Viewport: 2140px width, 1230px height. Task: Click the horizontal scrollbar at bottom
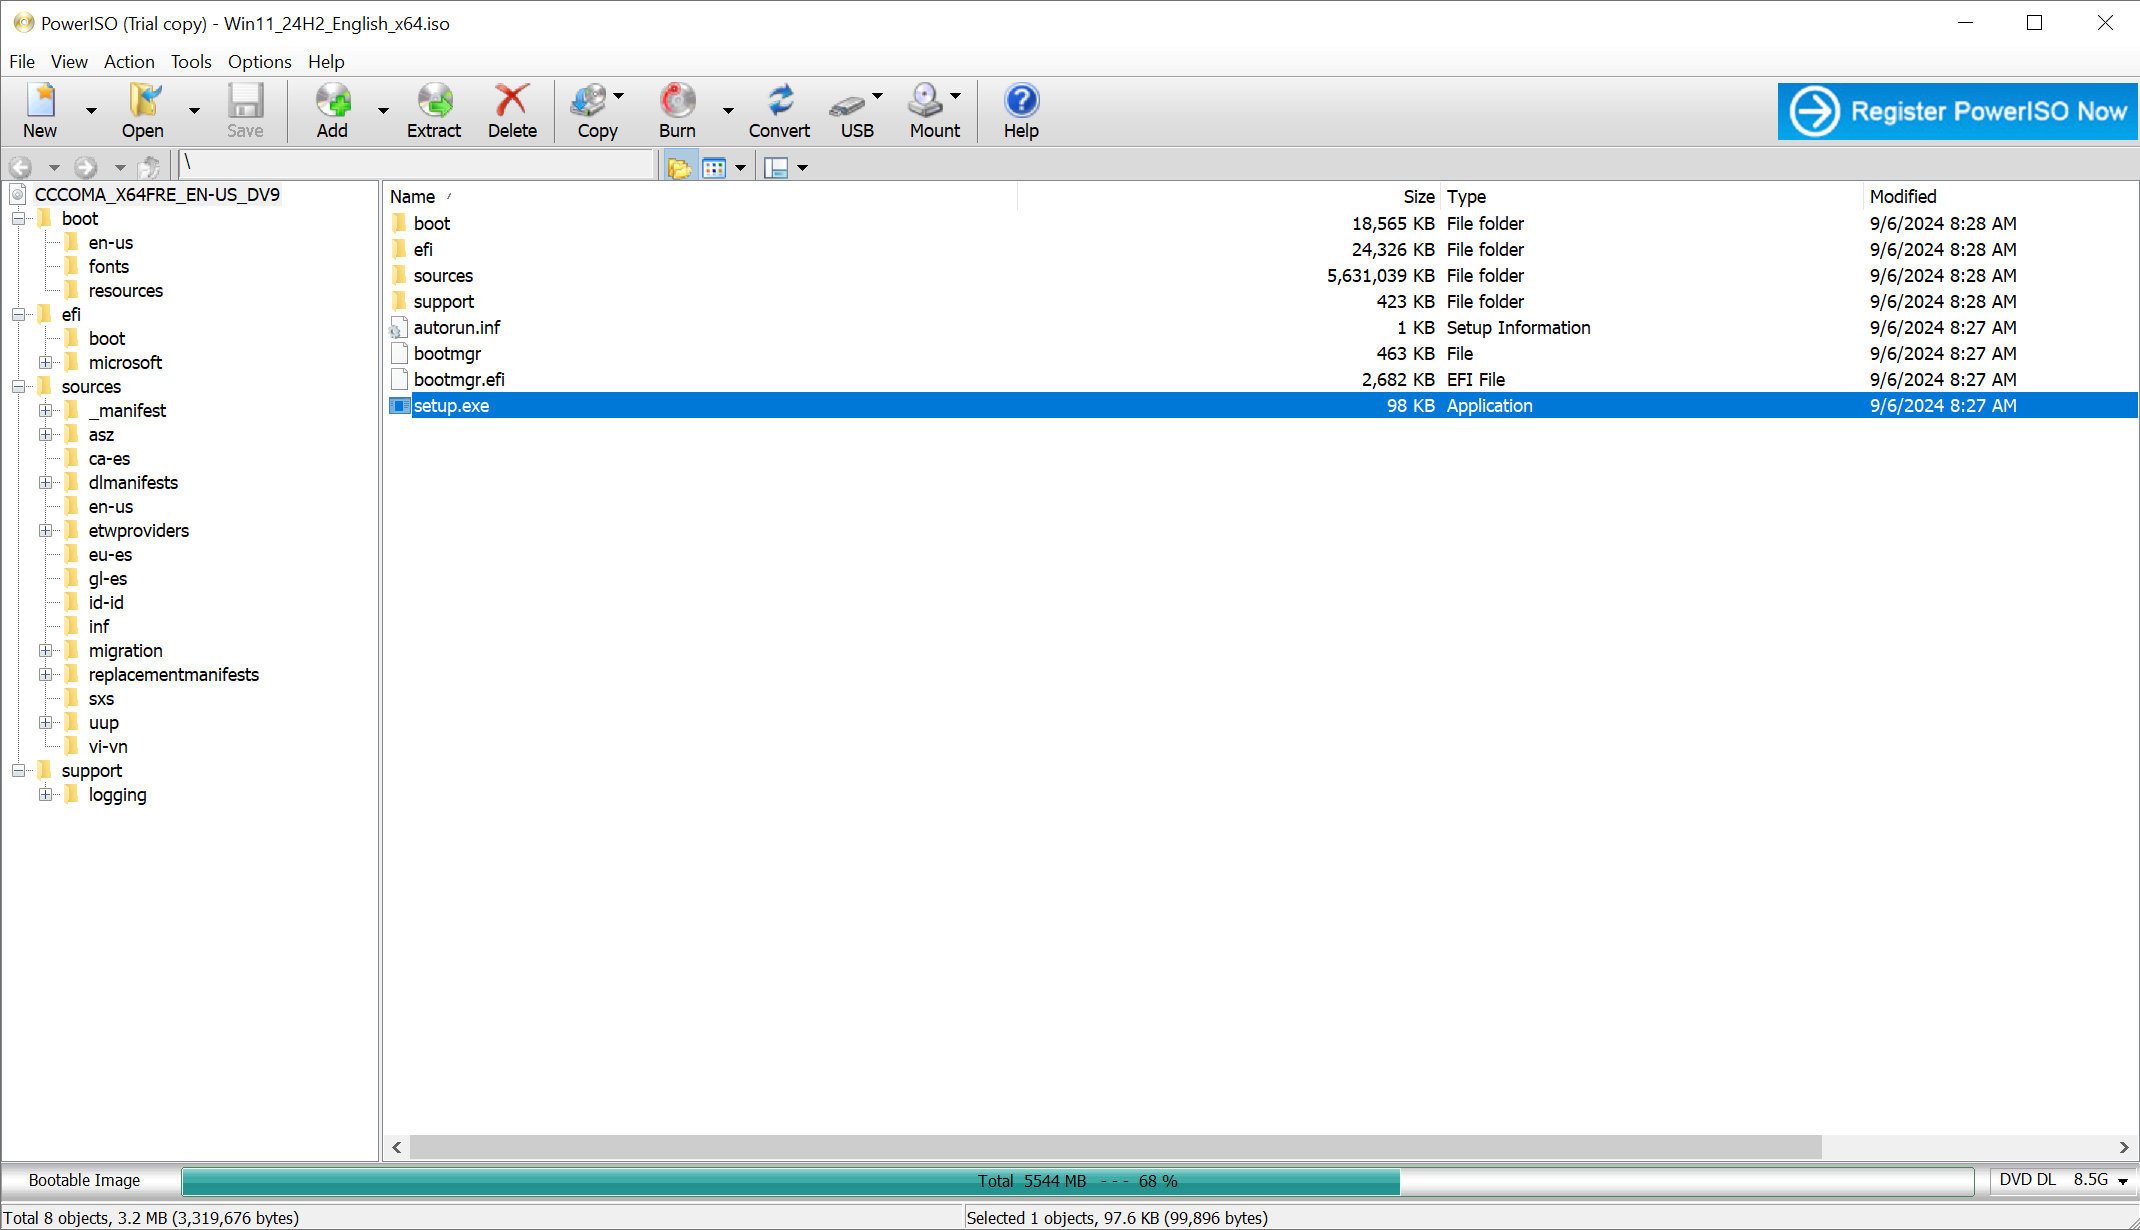pyautogui.click(x=1115, y=1147)
